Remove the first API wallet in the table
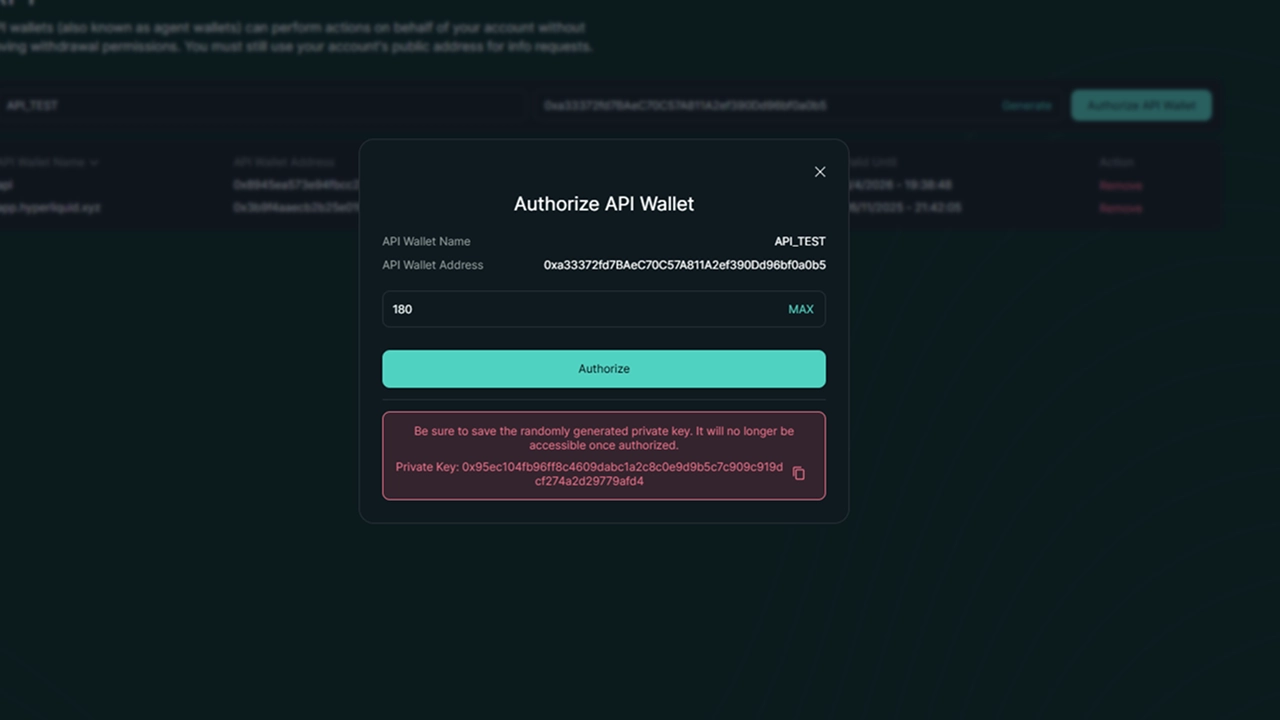 (x=1120, y=185)
